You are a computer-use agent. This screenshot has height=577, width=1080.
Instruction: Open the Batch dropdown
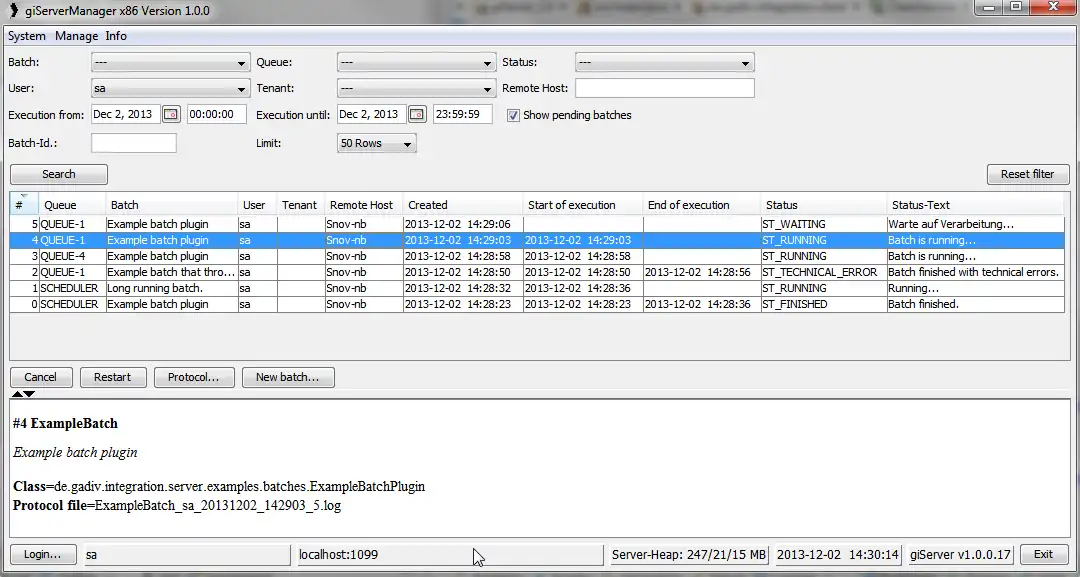tap(170, 63)
